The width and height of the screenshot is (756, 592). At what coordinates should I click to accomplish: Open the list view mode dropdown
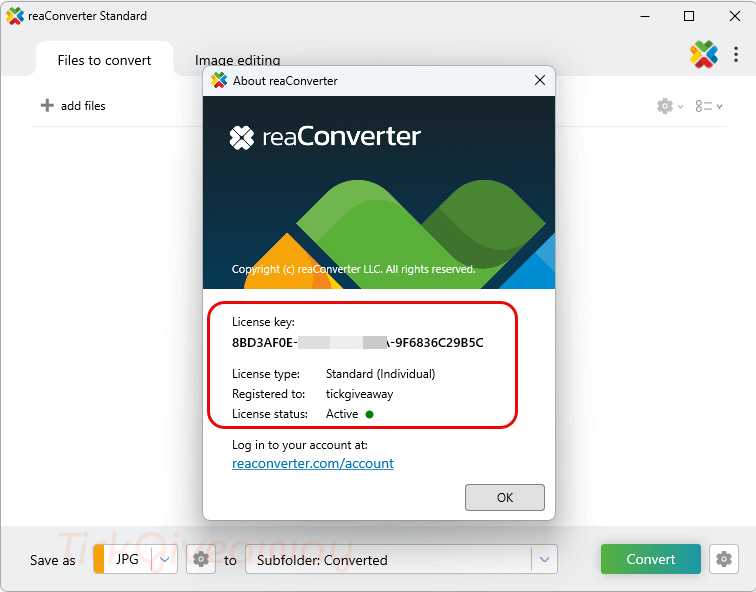pos(708,106)
